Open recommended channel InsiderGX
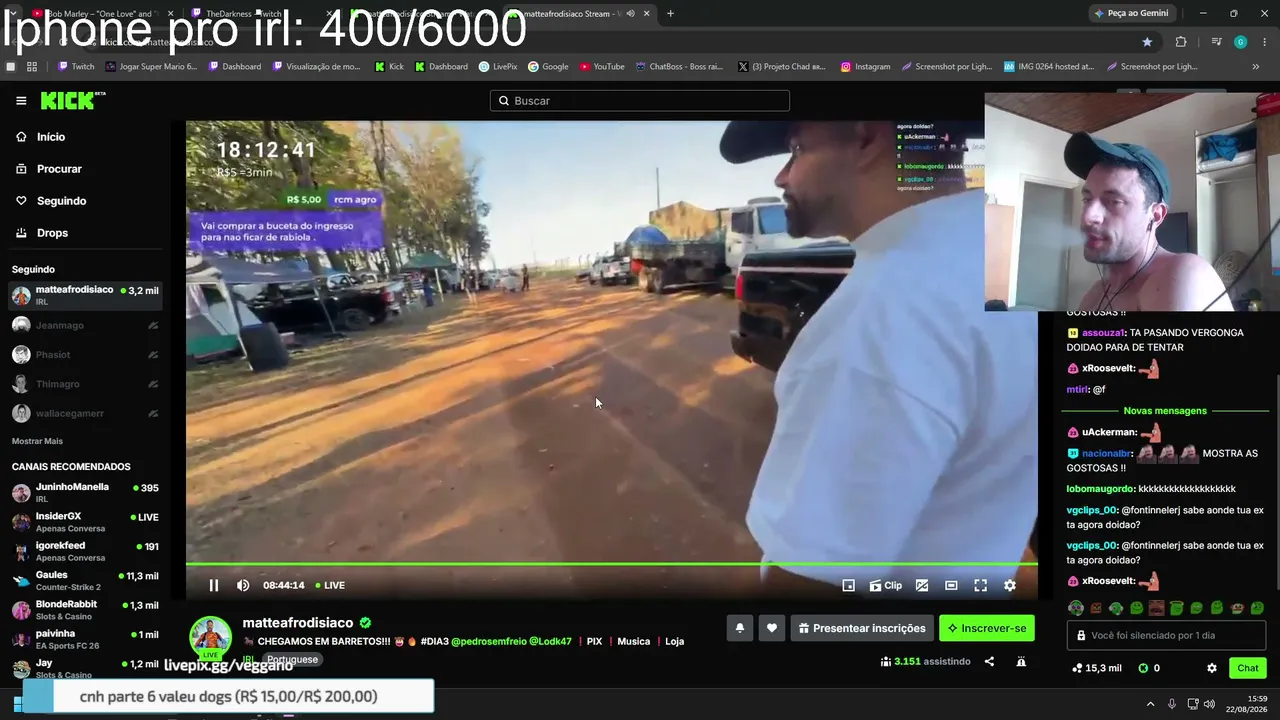This screenshot has height=720, width=1280. (85, 522)
